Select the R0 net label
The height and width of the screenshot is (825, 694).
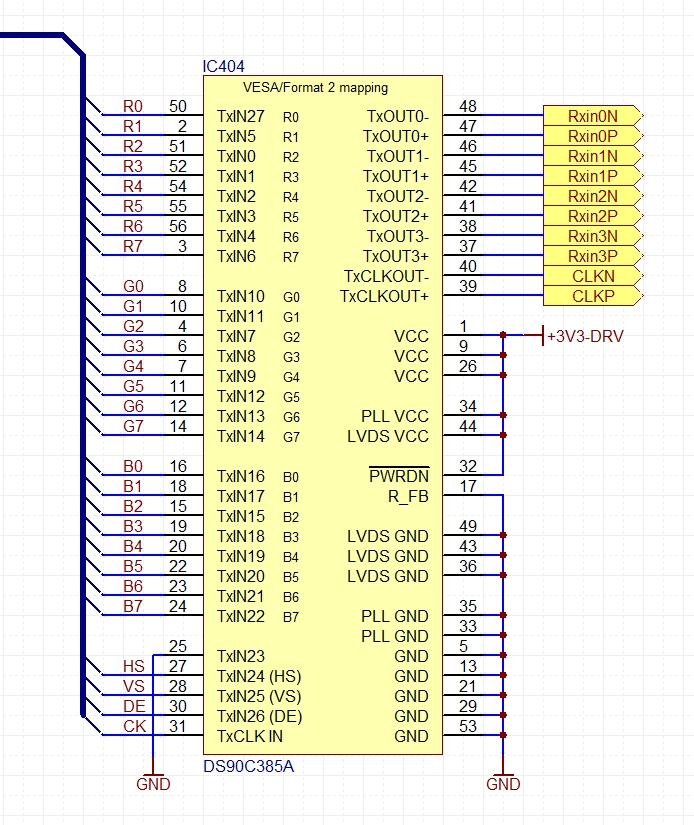[x=133, y=106]
